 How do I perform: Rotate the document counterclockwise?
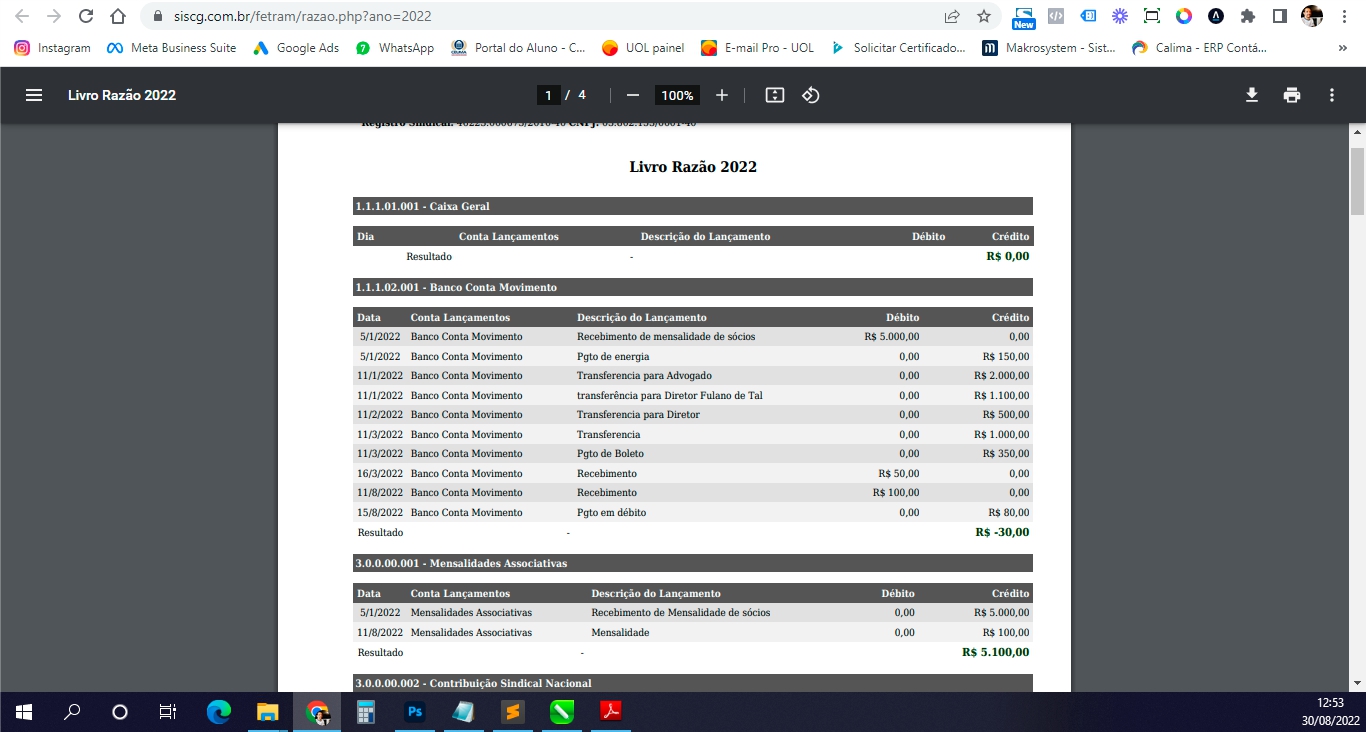[811, 95]
